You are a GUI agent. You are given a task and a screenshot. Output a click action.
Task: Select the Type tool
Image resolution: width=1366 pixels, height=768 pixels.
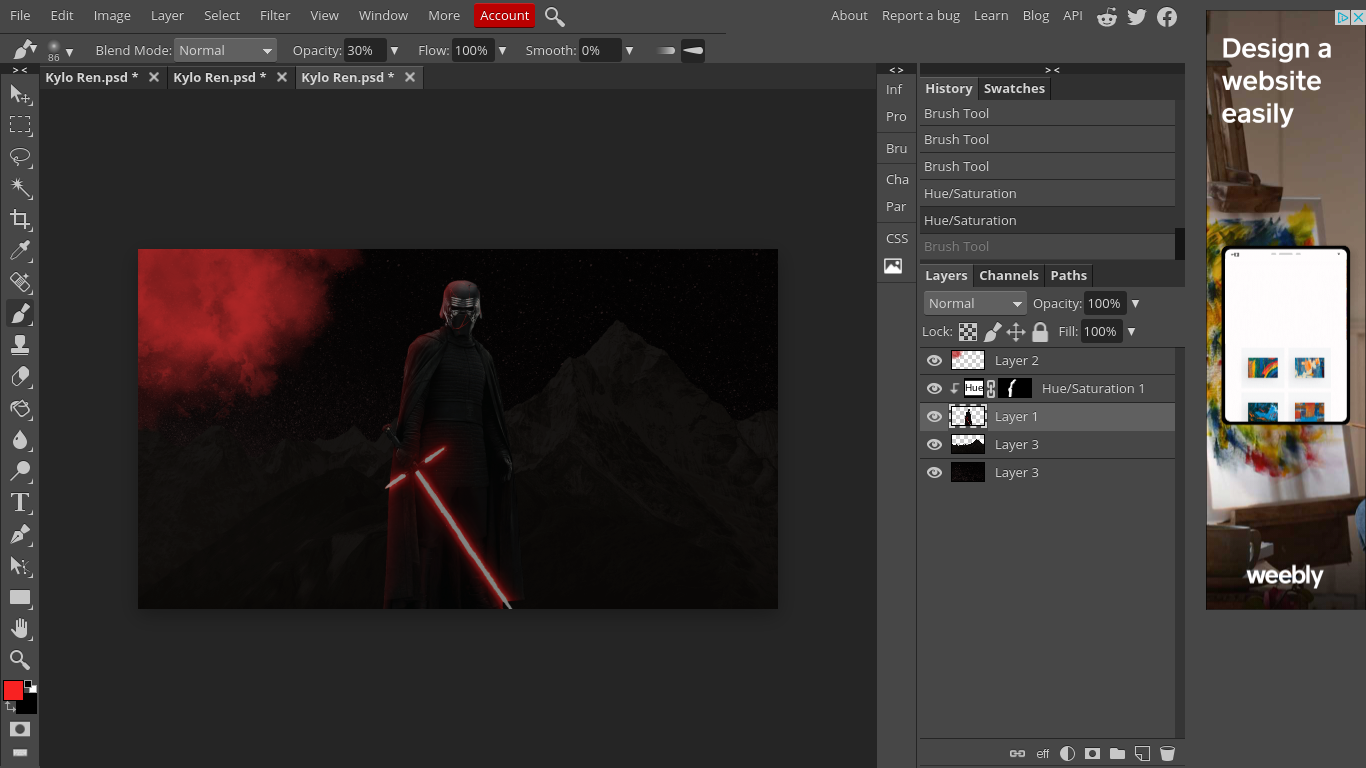click(x=20, y=503)
